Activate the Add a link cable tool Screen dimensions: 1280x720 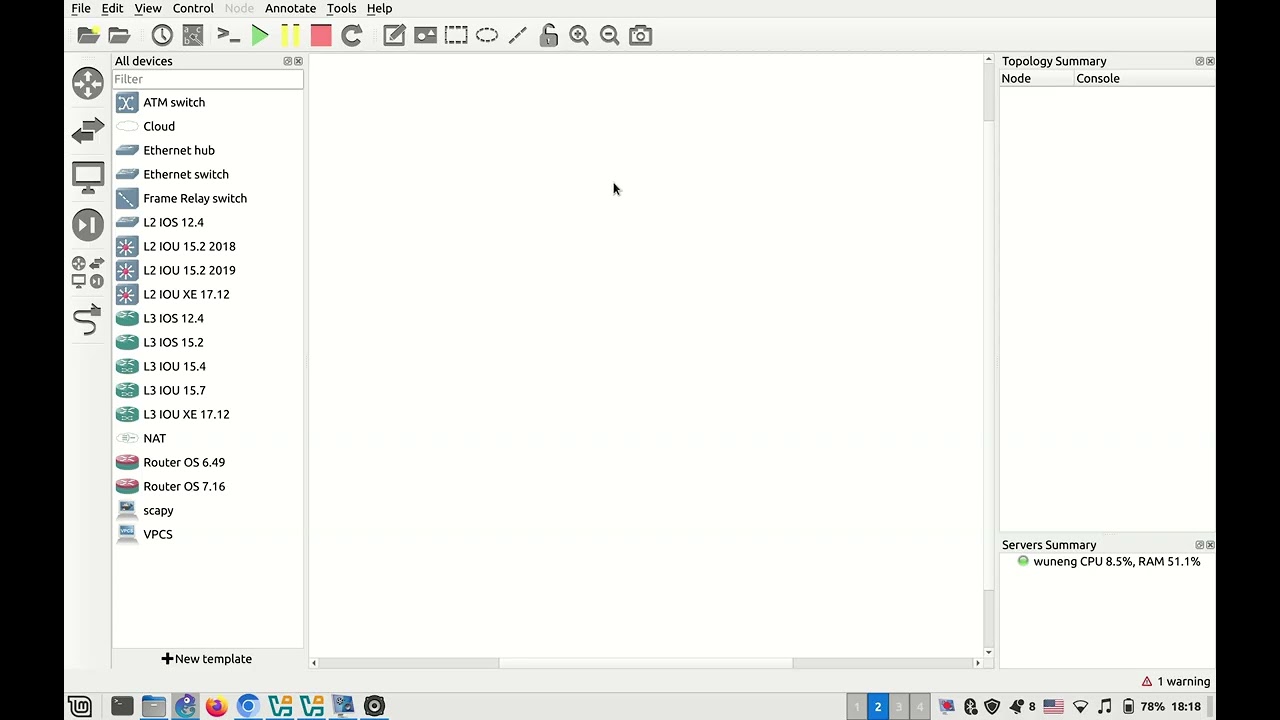tap(88, 319)
